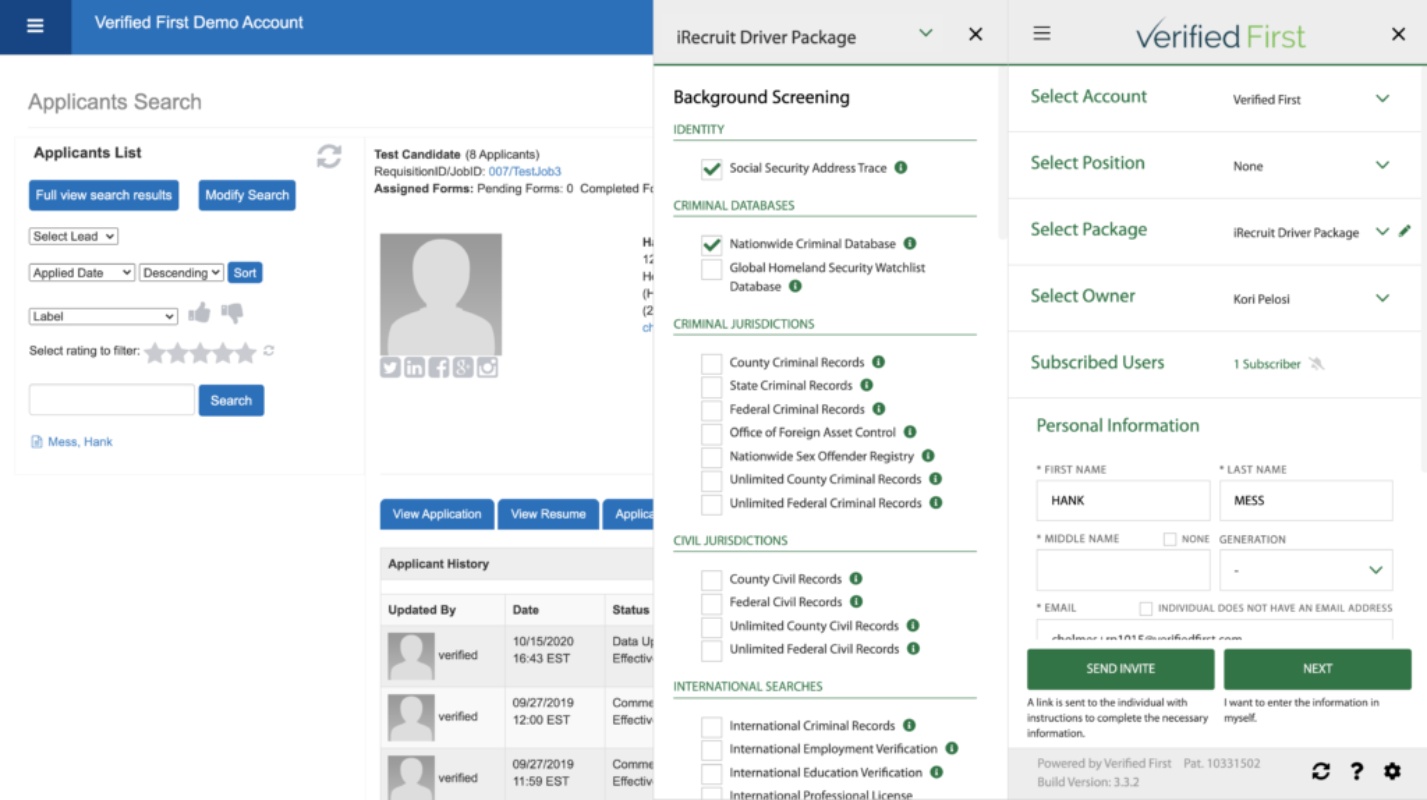Image resolution: width=1427 pixels, height=800 pixels.
Task: Expand the Select Position dropdown
Action: click(x=1383, y=165)
